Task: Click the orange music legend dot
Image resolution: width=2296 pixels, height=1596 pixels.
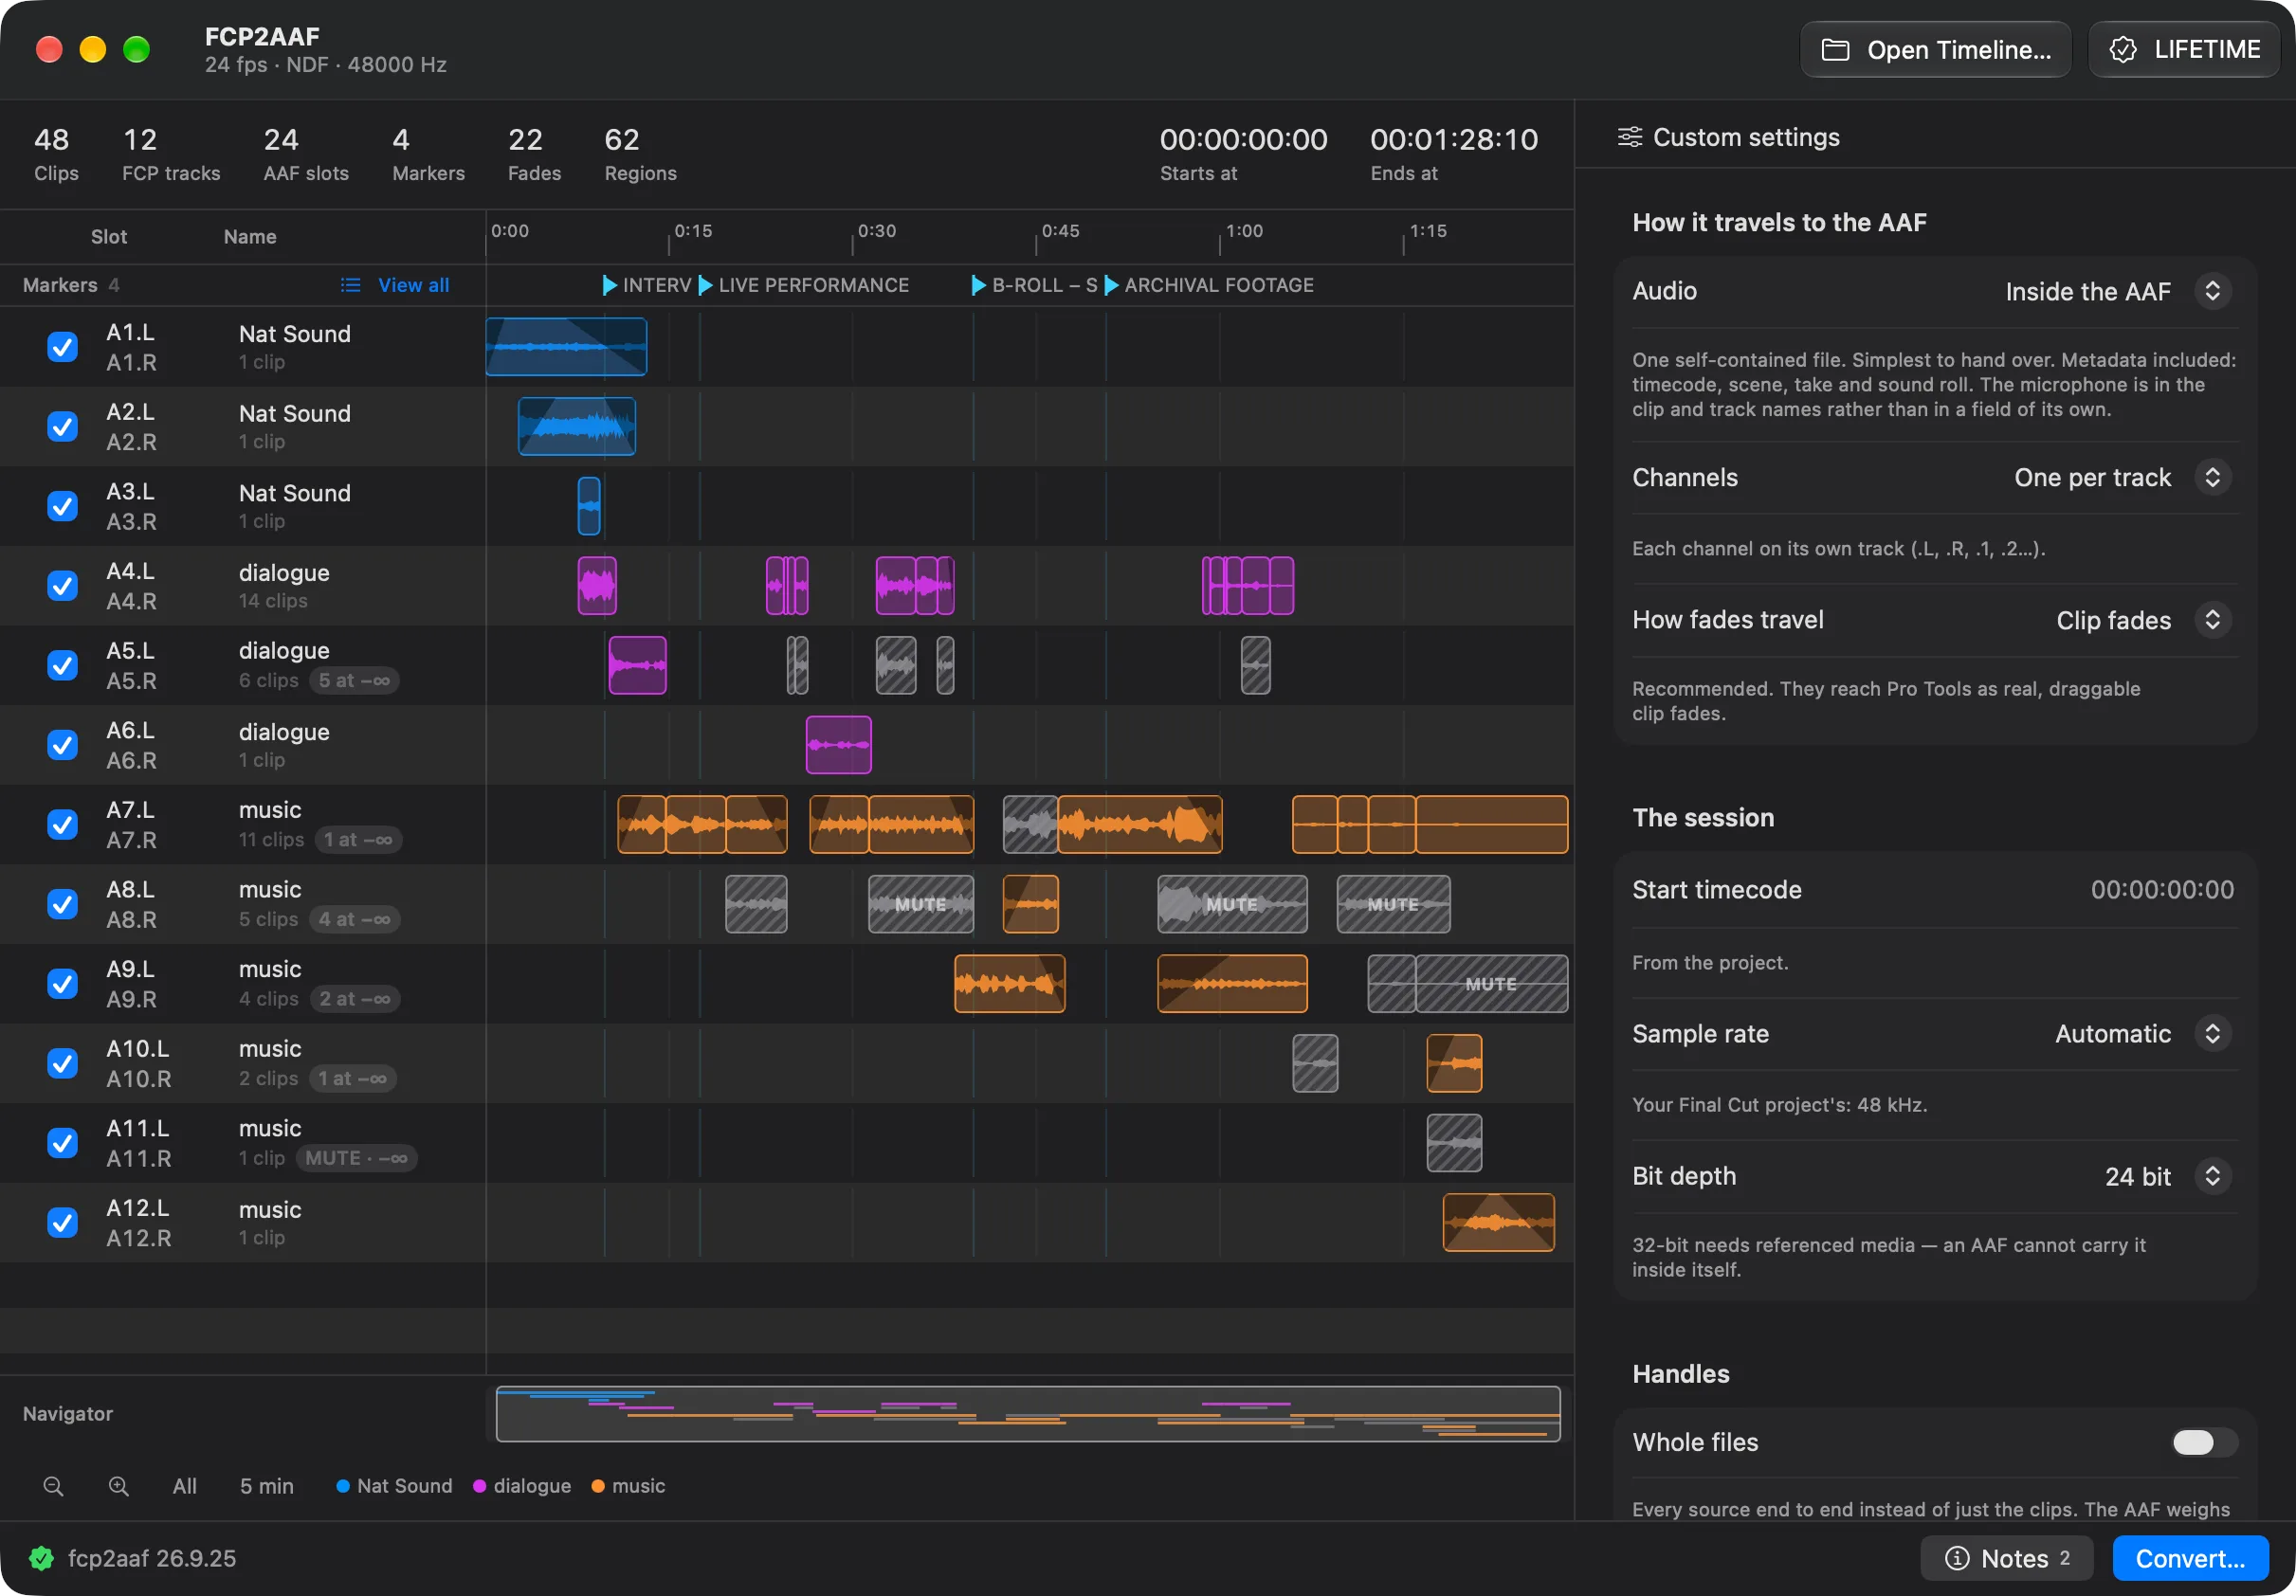Action: 598,1486
